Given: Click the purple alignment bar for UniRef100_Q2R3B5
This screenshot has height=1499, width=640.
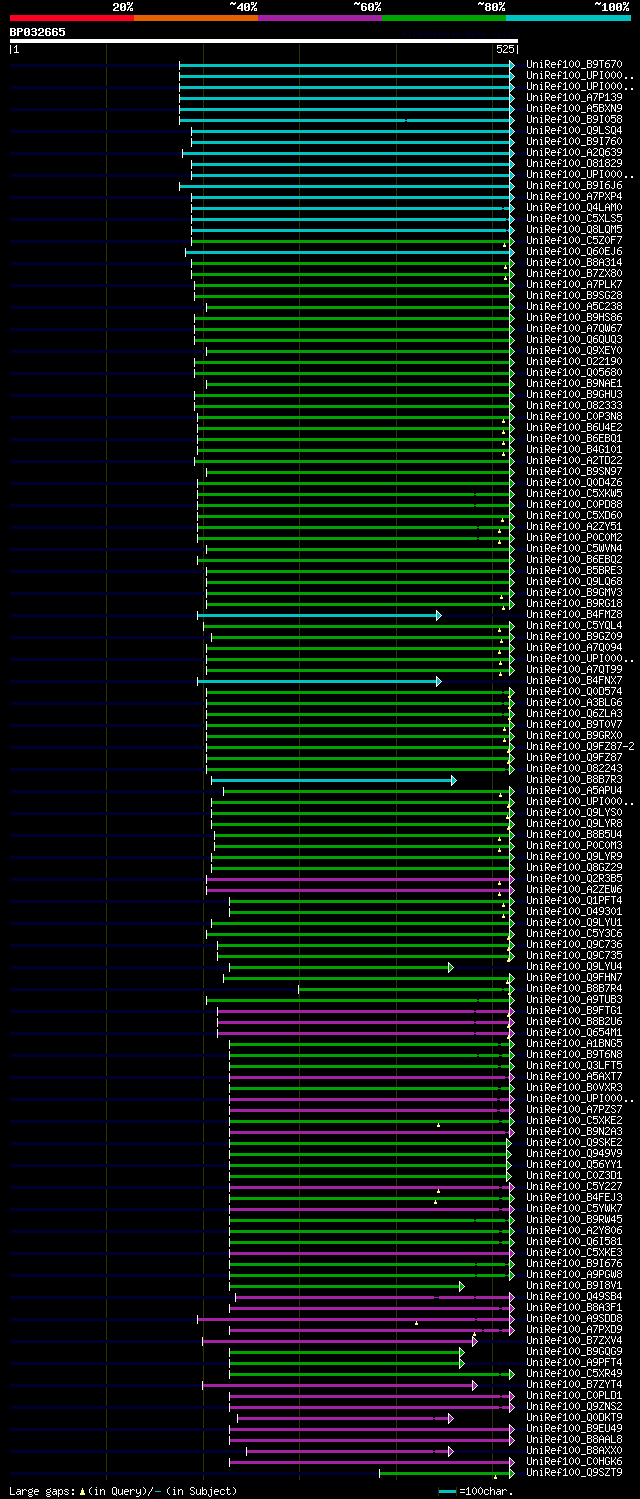Looking at the screenshot, I should pos(360,879).
